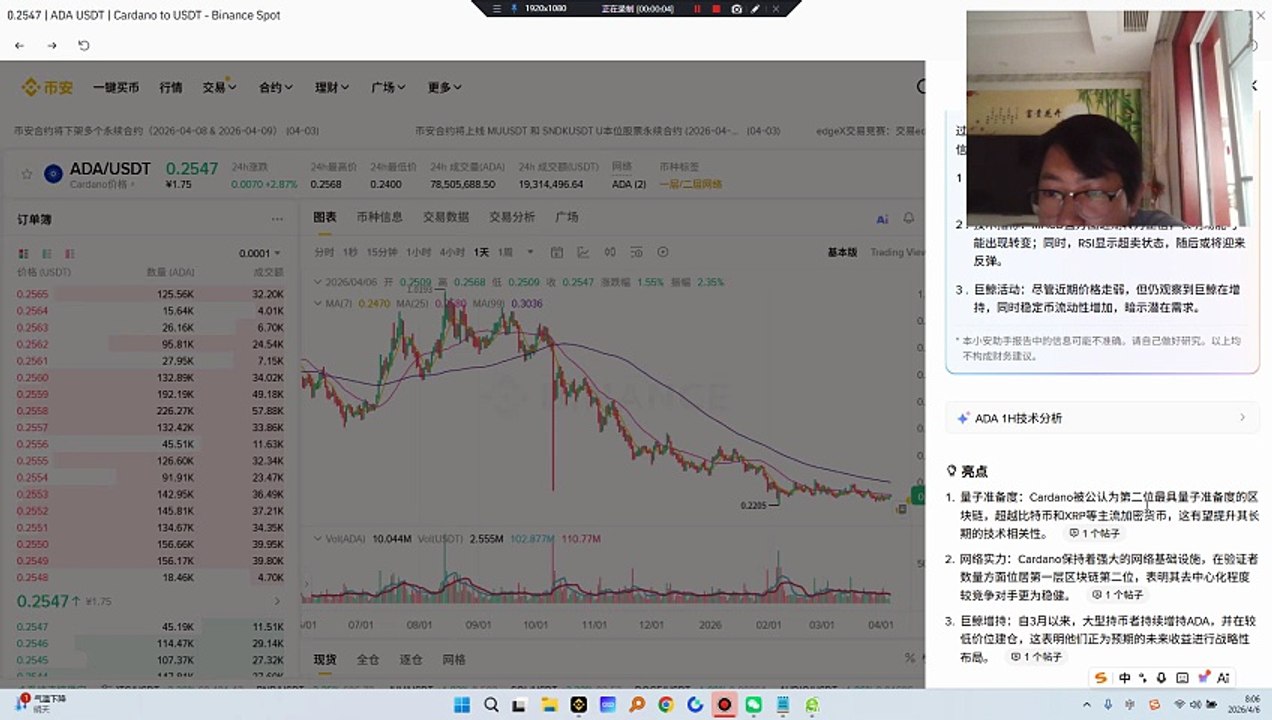Viewport: 1272px width, 720px height.
Task: Open first 1个帖子 reference link
Action: point(1094,533)
